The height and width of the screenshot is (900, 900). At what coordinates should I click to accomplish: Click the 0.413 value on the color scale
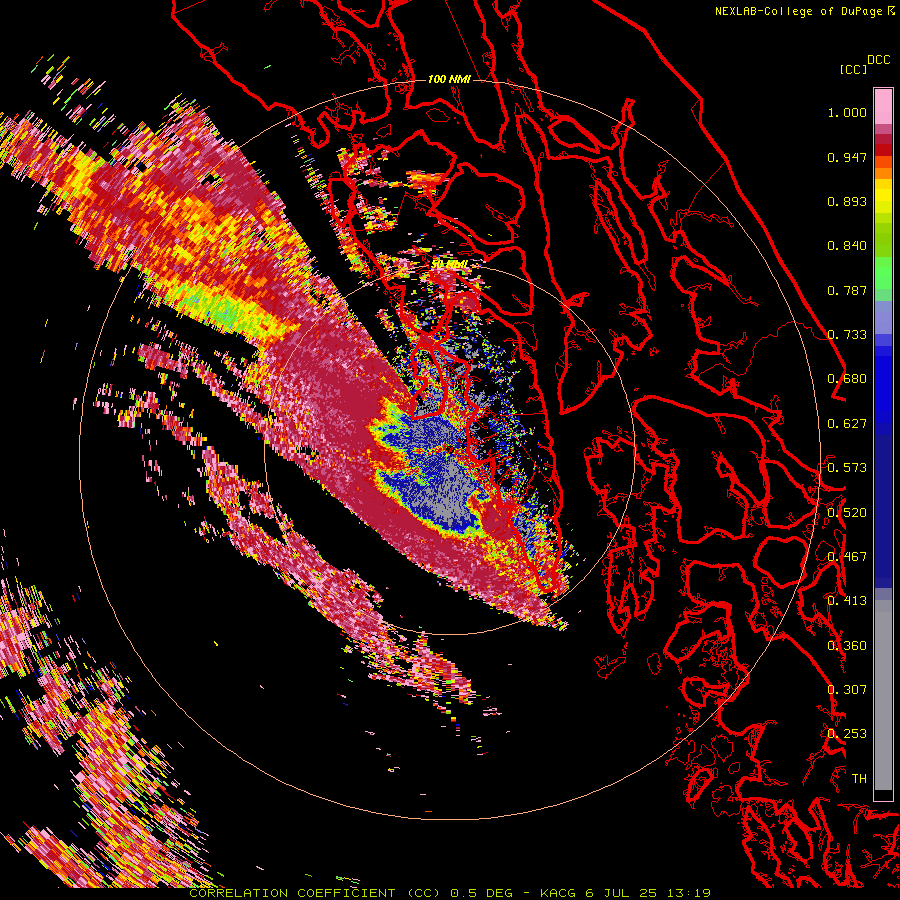click(847, 601)
